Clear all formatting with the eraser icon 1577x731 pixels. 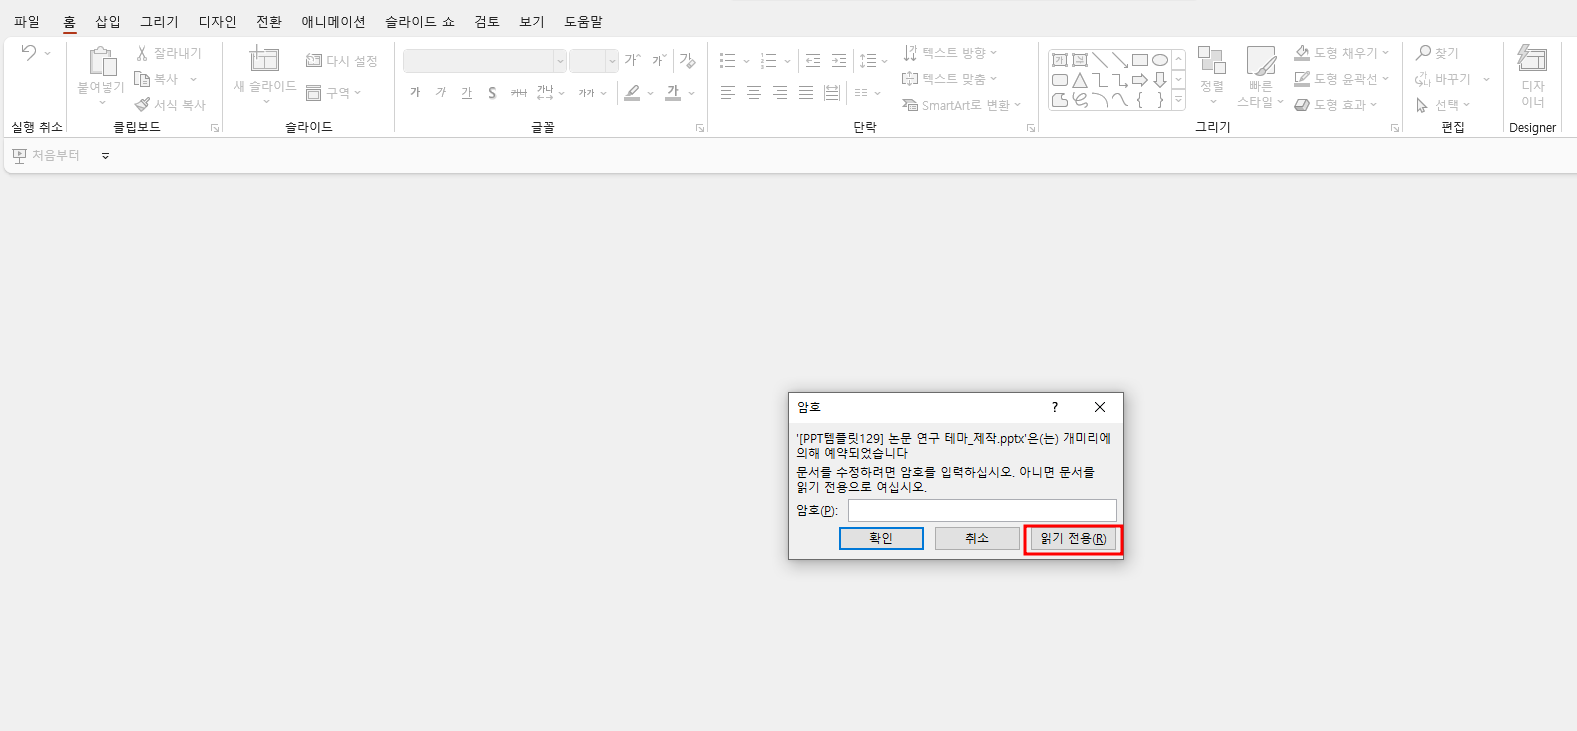(688, 61)
